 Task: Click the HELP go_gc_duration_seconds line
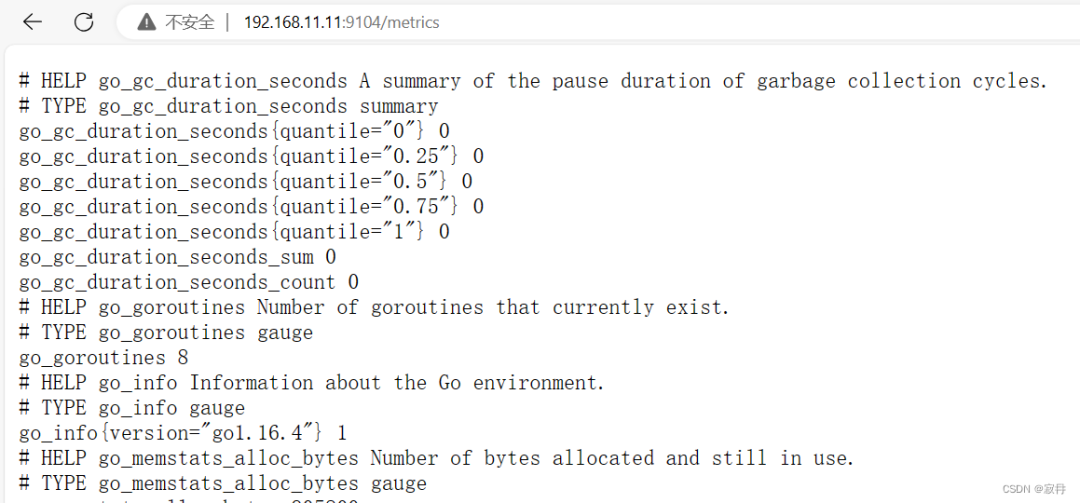(x=533, y=81)
